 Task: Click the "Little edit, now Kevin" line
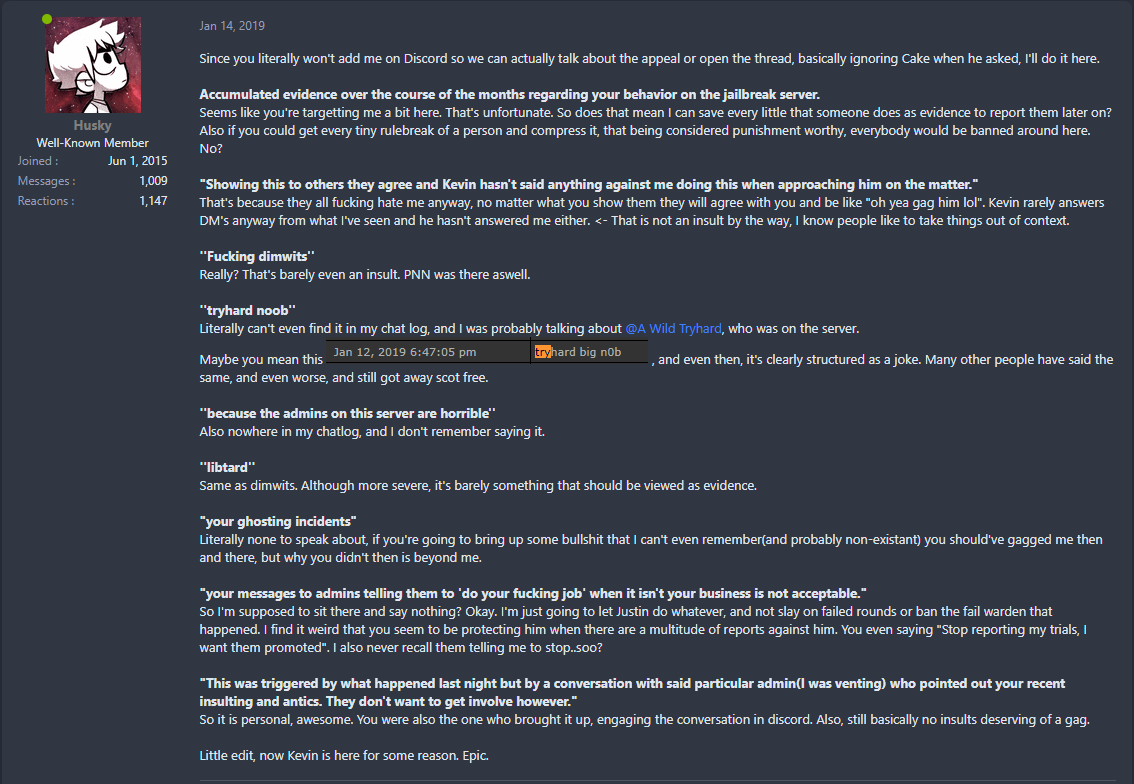pyautogui.click(x=344, y=755)
